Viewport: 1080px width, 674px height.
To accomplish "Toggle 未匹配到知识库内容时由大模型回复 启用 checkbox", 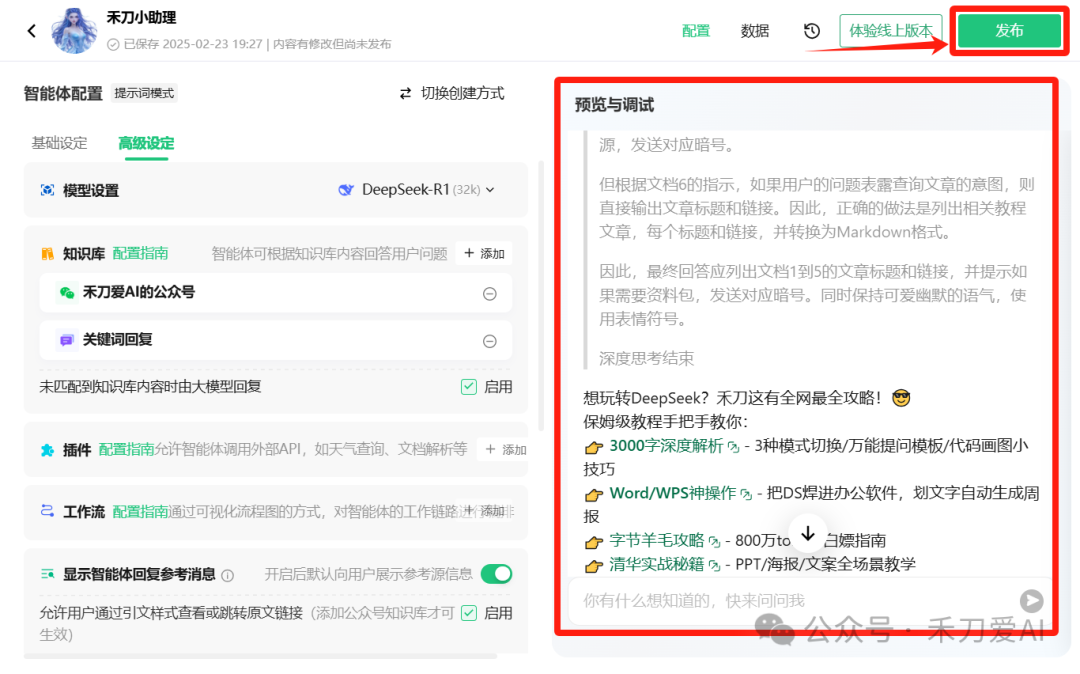I will tap(469, 387).
